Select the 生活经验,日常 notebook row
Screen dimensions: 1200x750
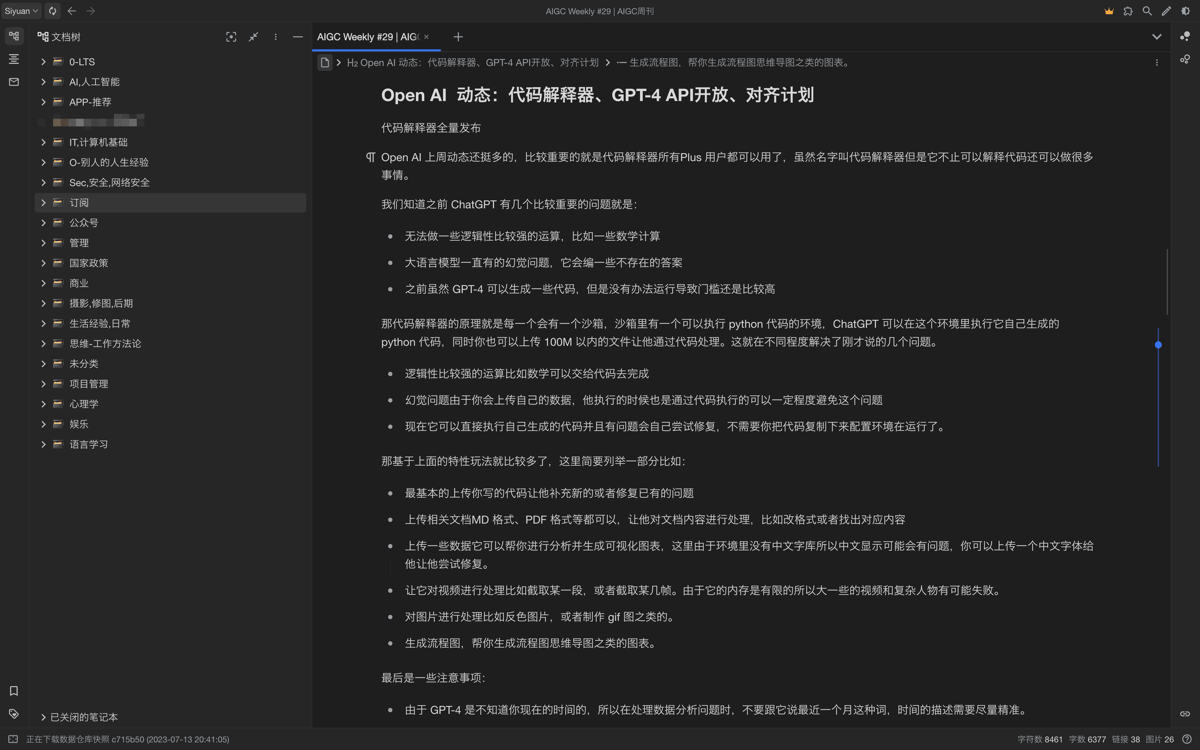pos(170,323)
